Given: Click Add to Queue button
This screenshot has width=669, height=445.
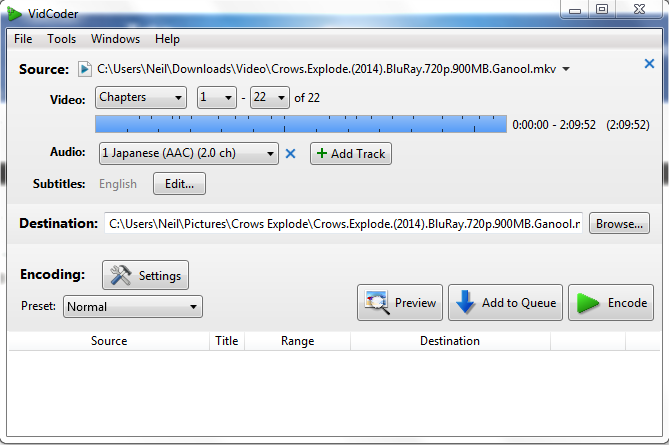Looking at the screenshot, I should [505, 302].
